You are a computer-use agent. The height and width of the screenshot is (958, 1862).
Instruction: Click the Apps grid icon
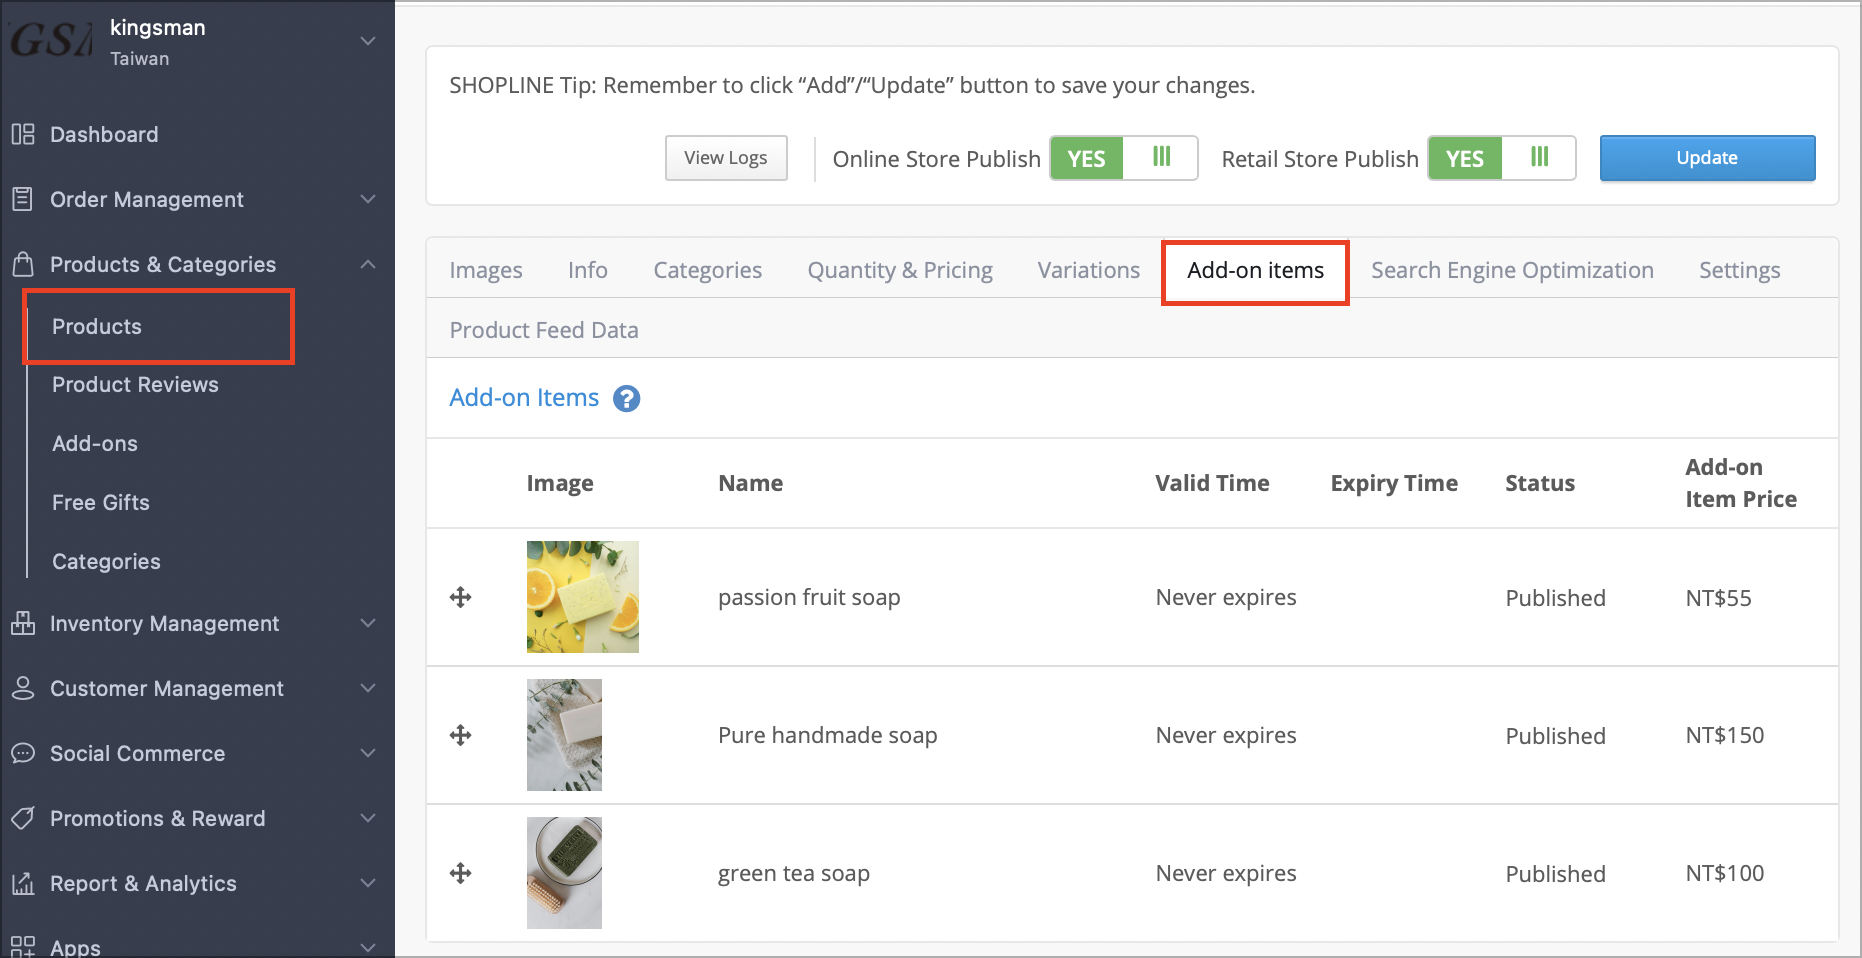point(23,946)
